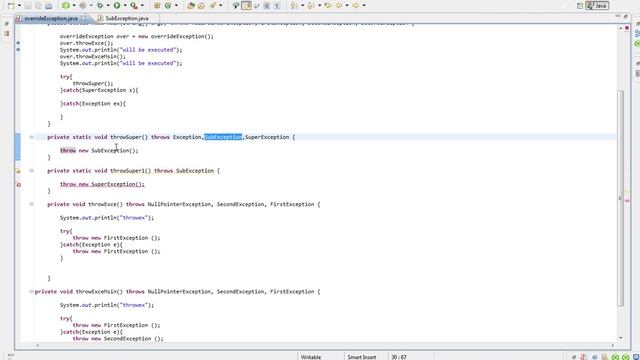Click highlighted SubException in throws clause
Screen dimensions: 640x360
click(x=223, y=137)
